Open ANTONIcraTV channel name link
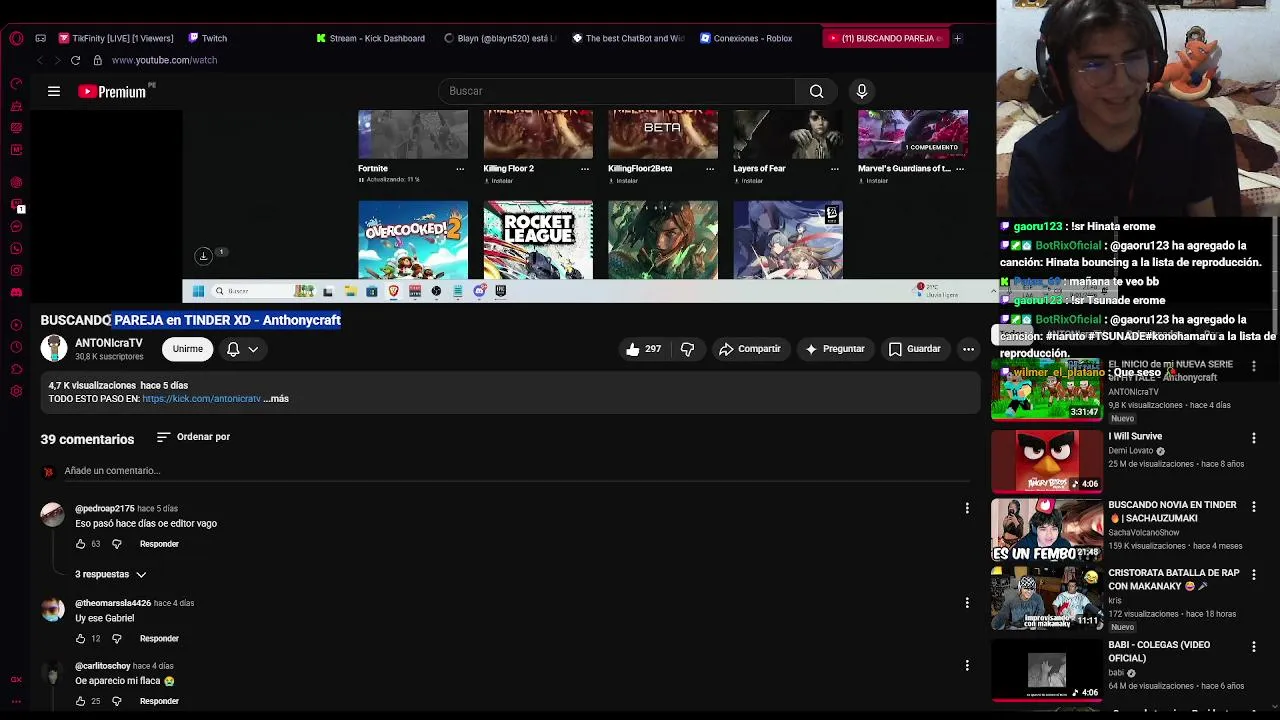 coord(109,343)
